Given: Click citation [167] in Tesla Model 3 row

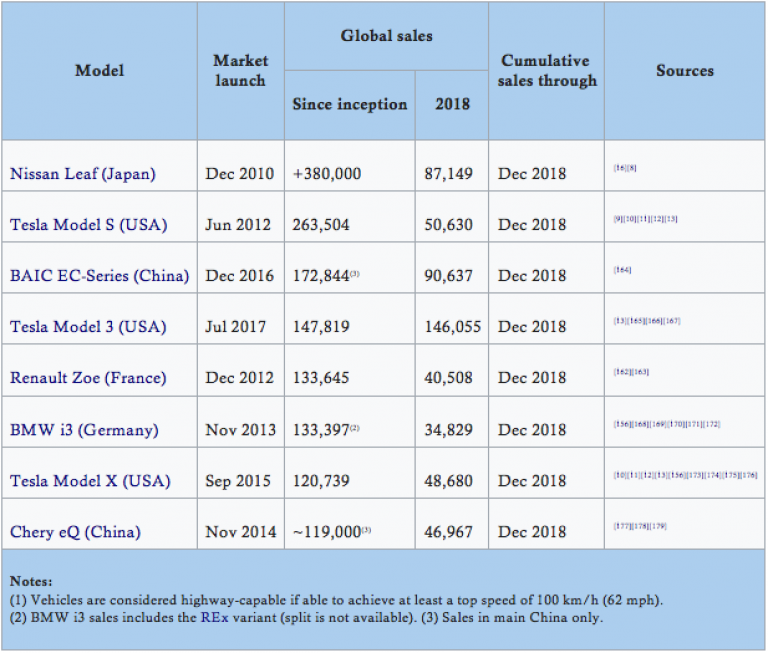Looking at the screenshot, I should 674,321.
